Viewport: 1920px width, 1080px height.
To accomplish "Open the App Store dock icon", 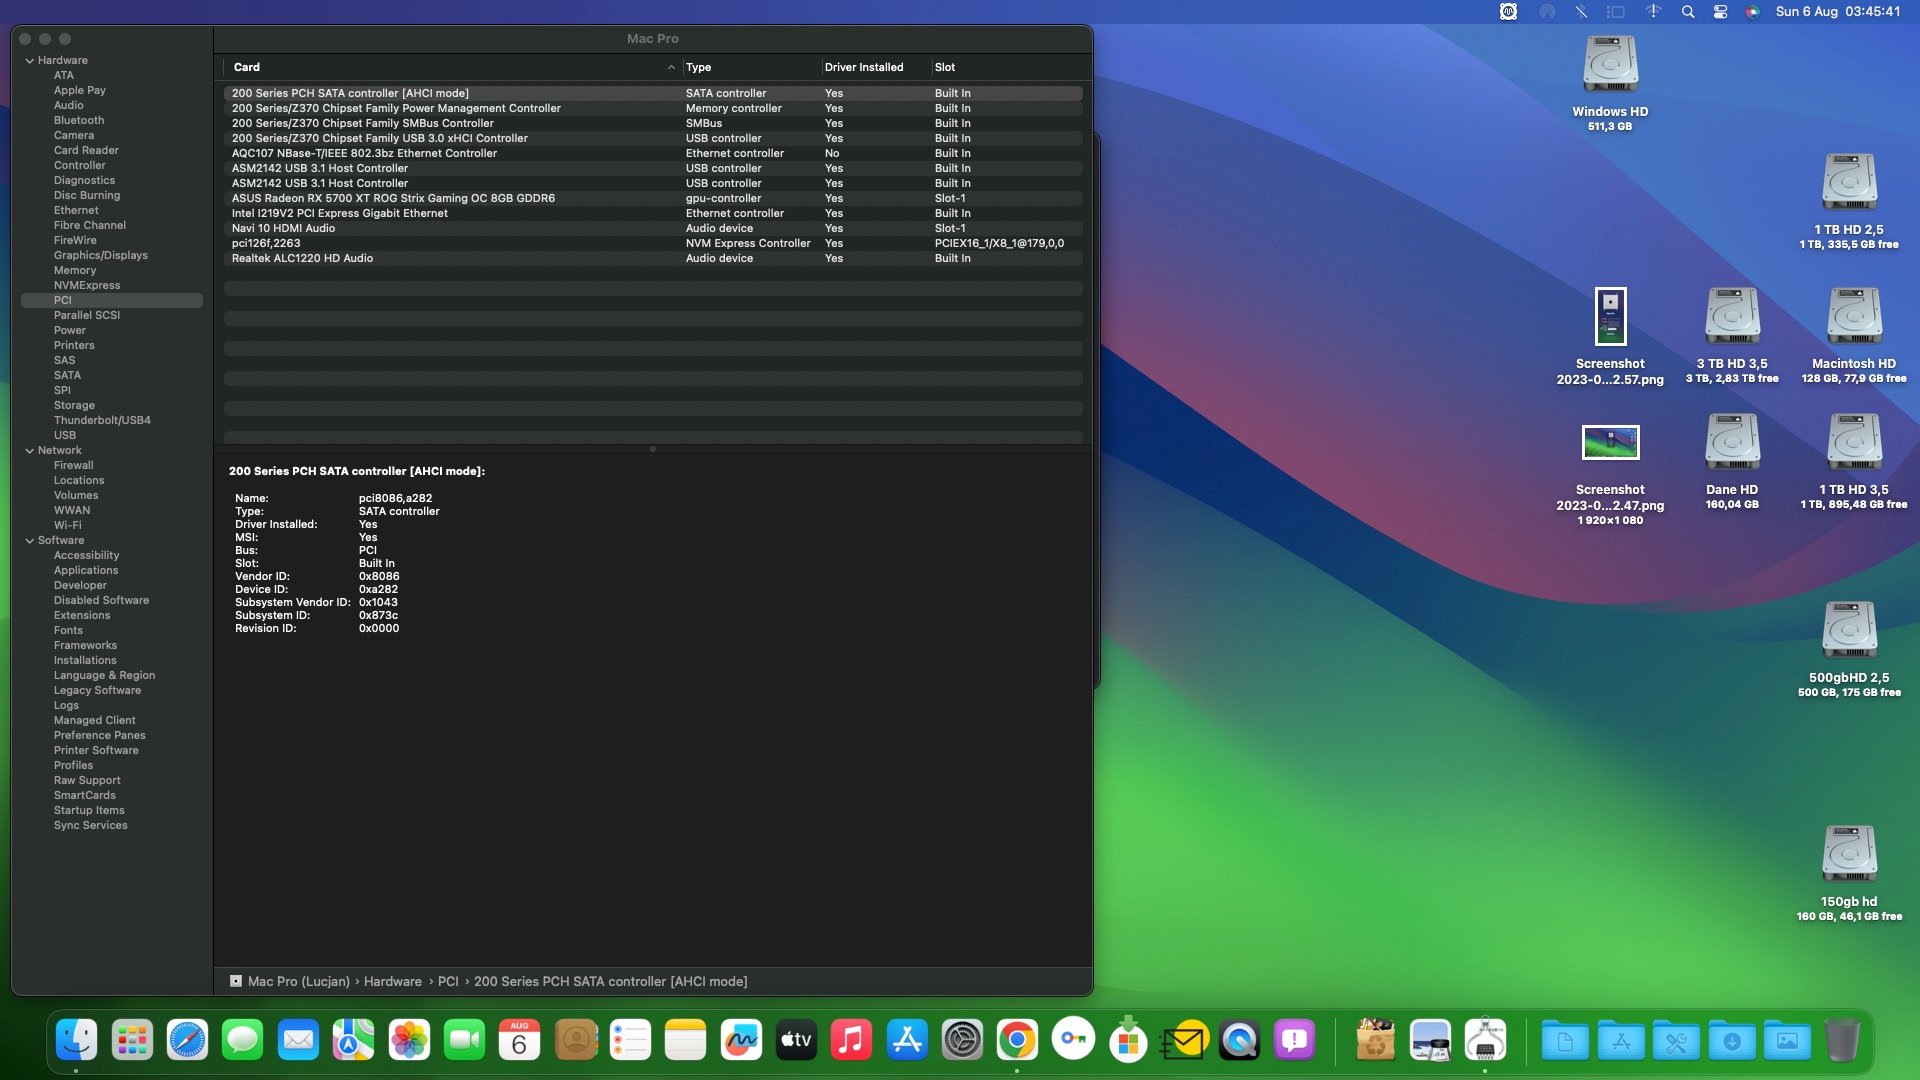I will [x=907, y=1040].
